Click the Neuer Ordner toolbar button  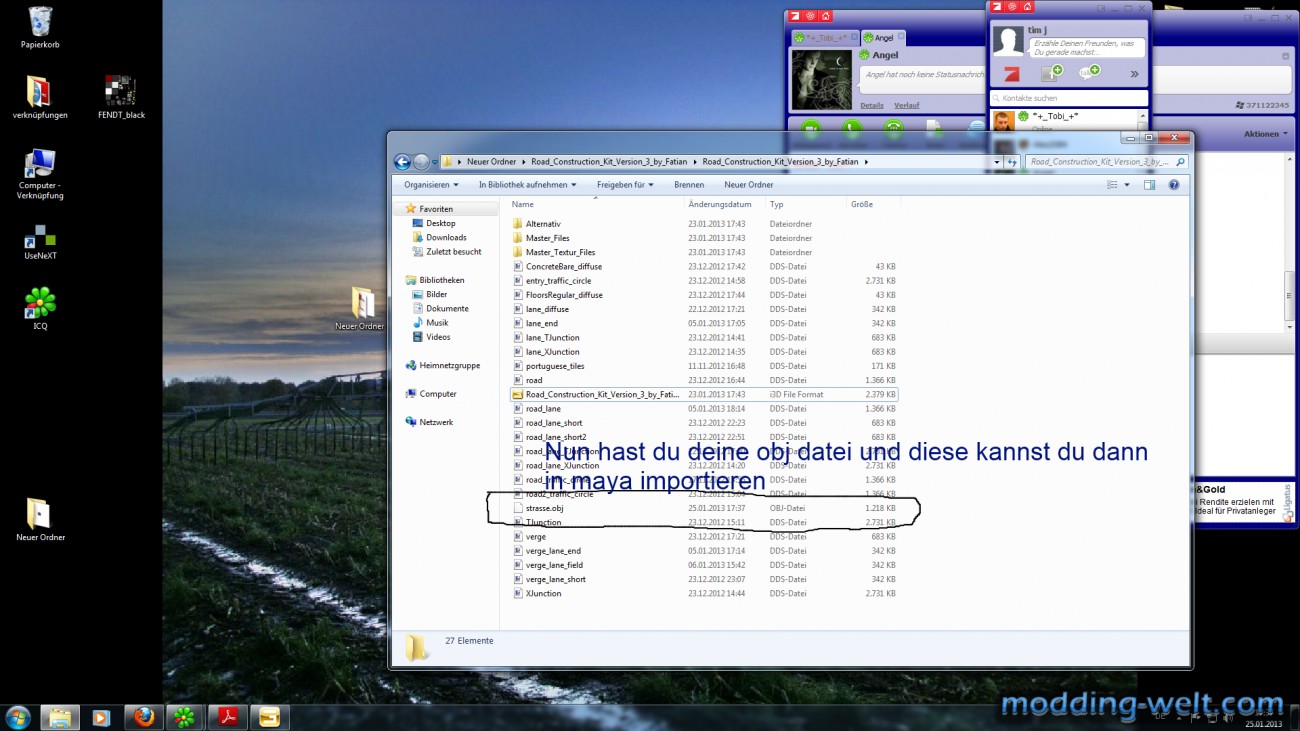pos(748,185)
